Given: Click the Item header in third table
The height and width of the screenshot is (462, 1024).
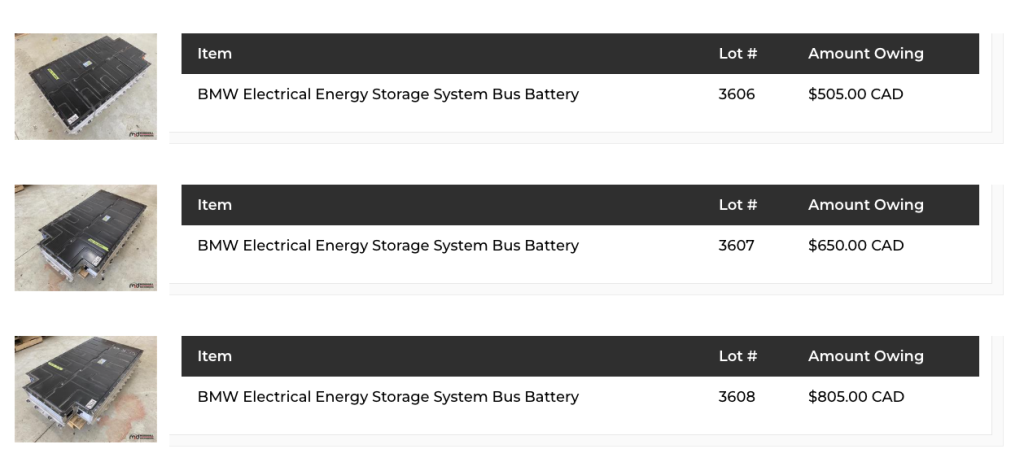Looking at the screenshot, I should click(x=214, y=357).
